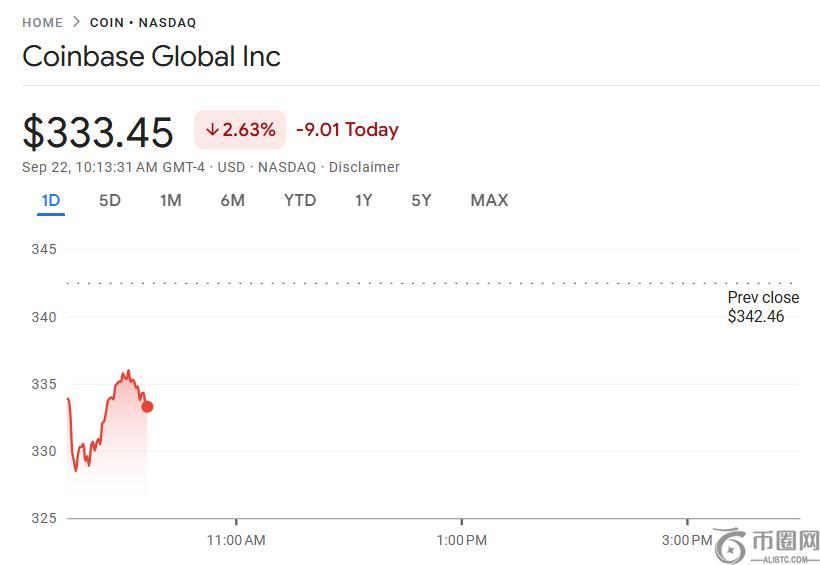Click the red current price dot on chart
The width and height of the screenshot is (820, 565).
point(147,406)
